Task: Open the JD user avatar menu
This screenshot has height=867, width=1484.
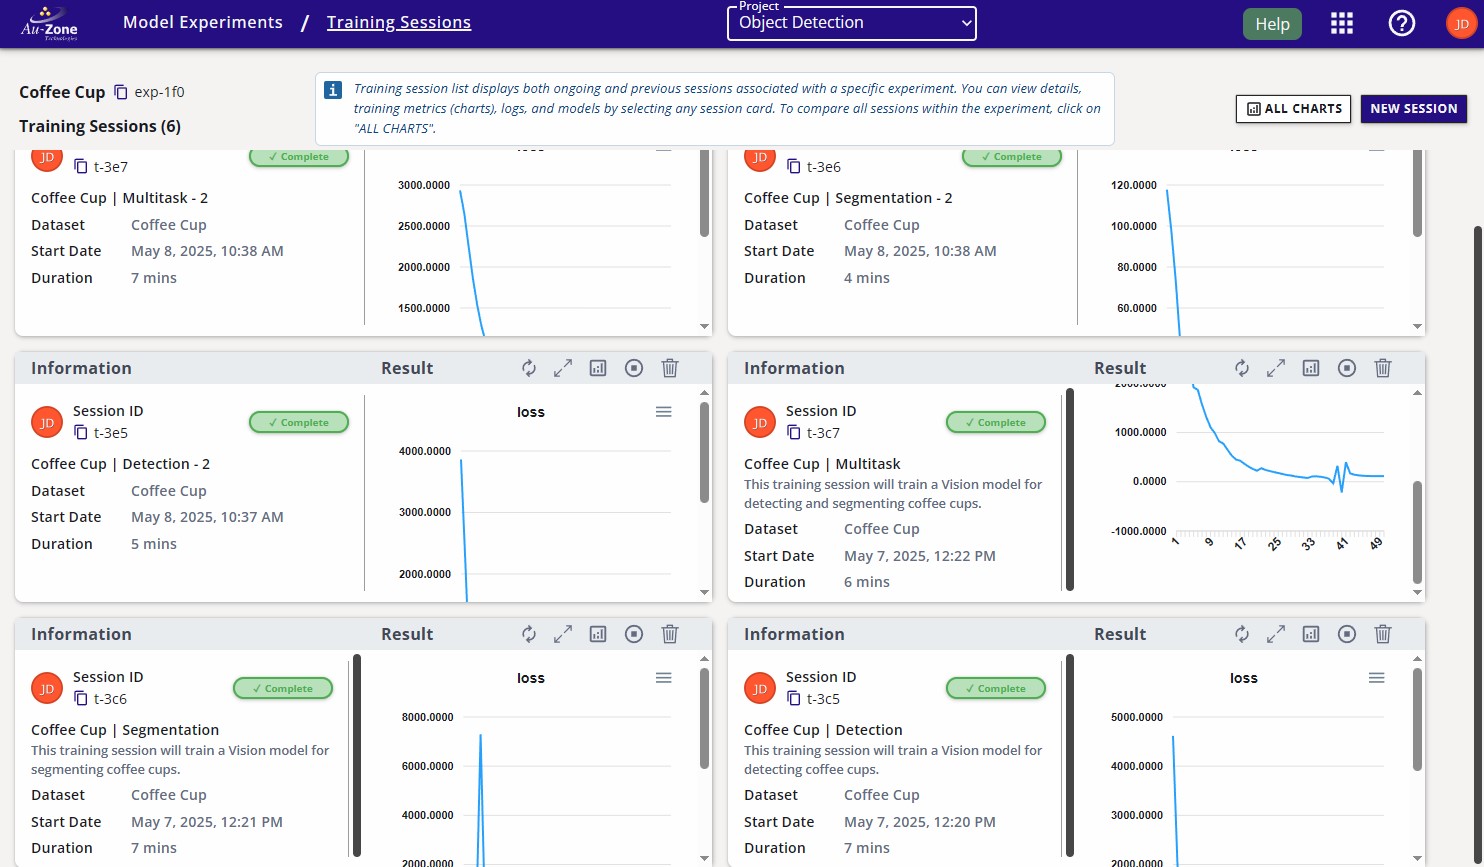Action: coord(1461,23)
